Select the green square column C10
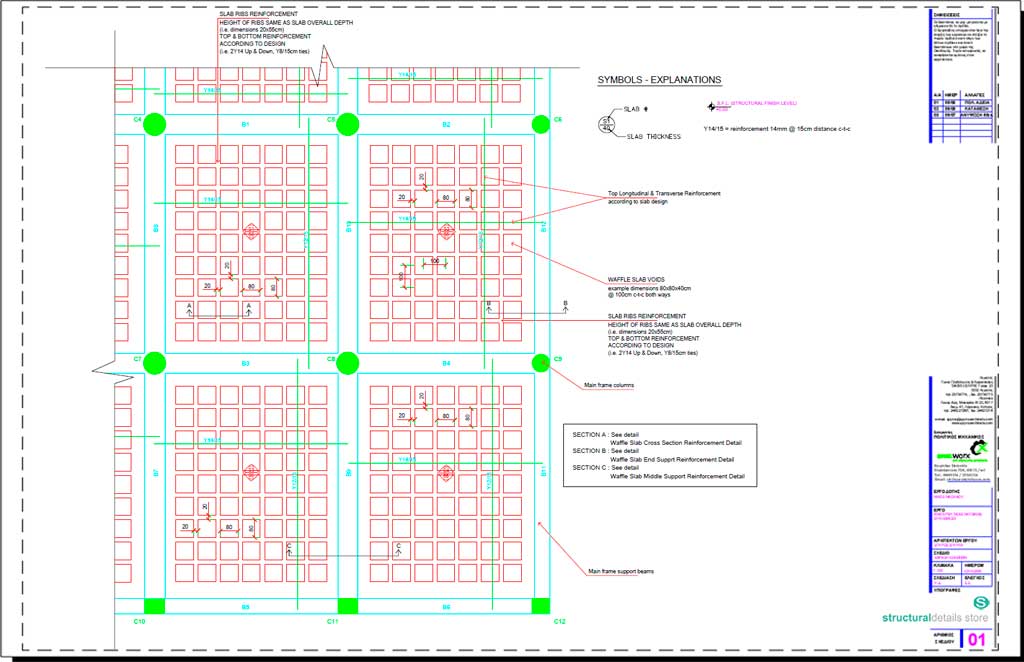This screenshot has height=662, width=1024. (x=154, y=605)
